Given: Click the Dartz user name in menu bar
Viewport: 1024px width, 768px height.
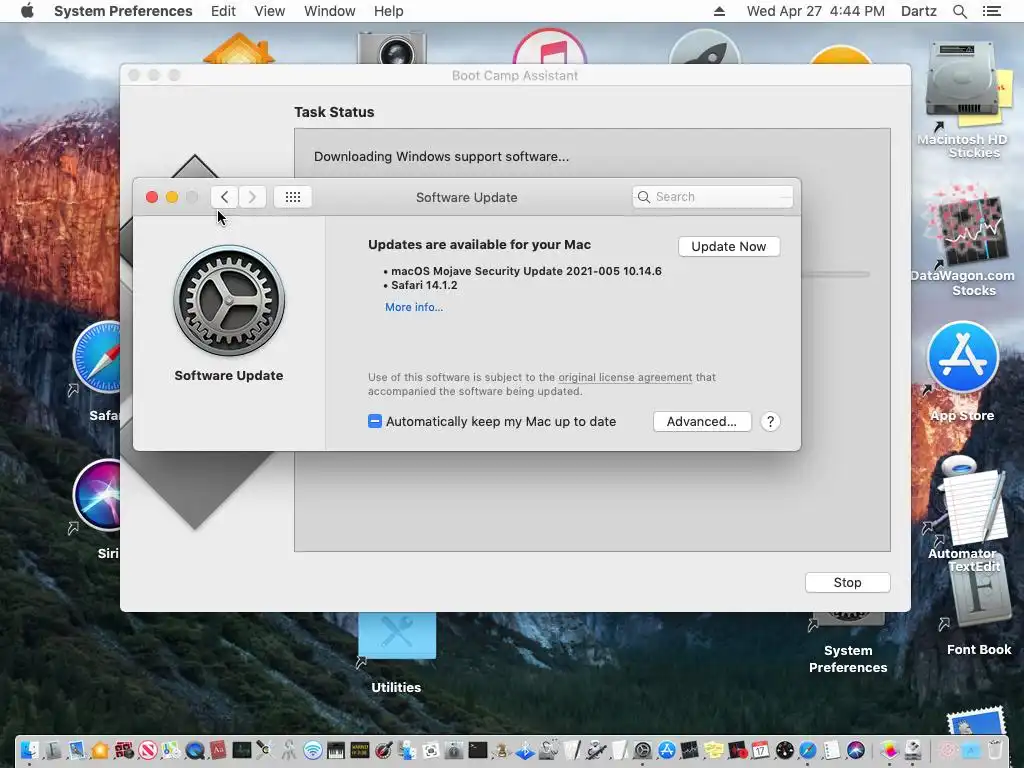Looking at the screenshot, I should 918,11.
